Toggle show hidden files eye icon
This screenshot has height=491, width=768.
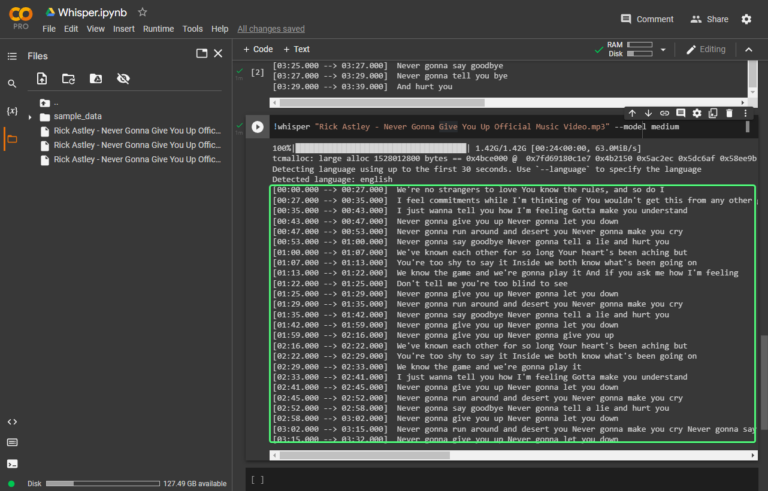[123, 78]
